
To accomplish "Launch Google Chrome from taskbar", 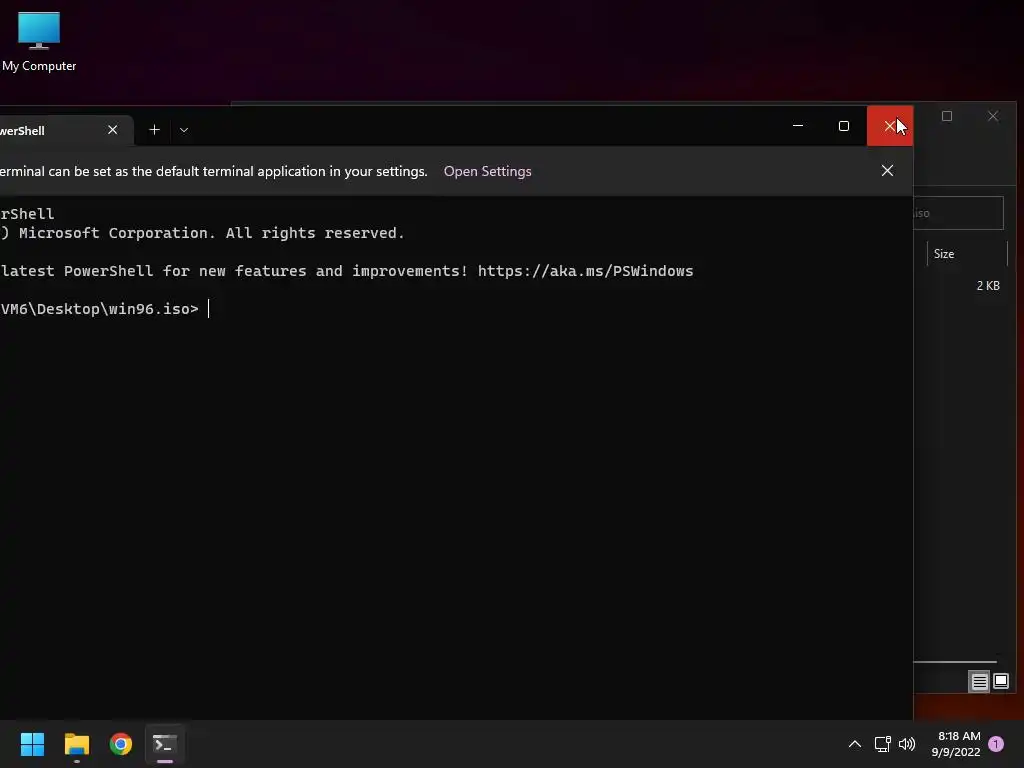I will tap(121, 744).
